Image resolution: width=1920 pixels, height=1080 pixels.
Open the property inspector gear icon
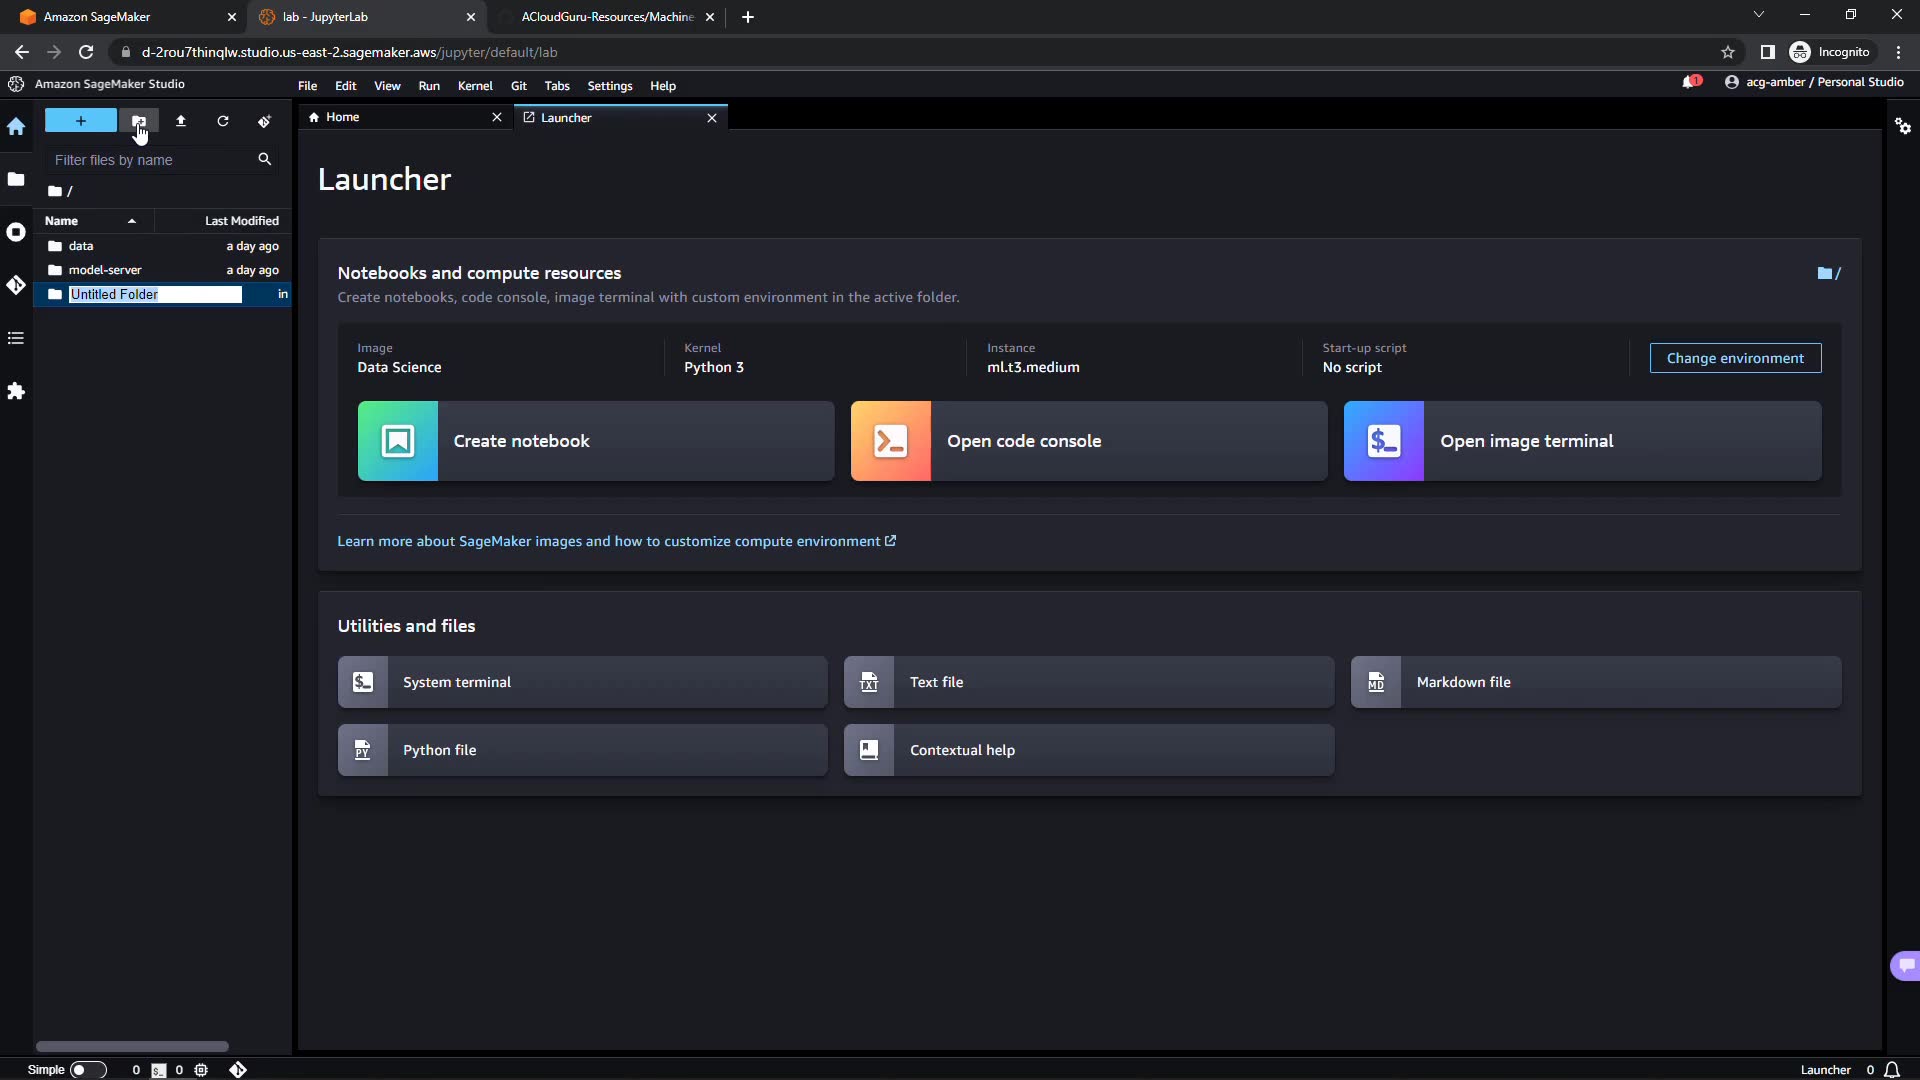[x=1903, y=126]
